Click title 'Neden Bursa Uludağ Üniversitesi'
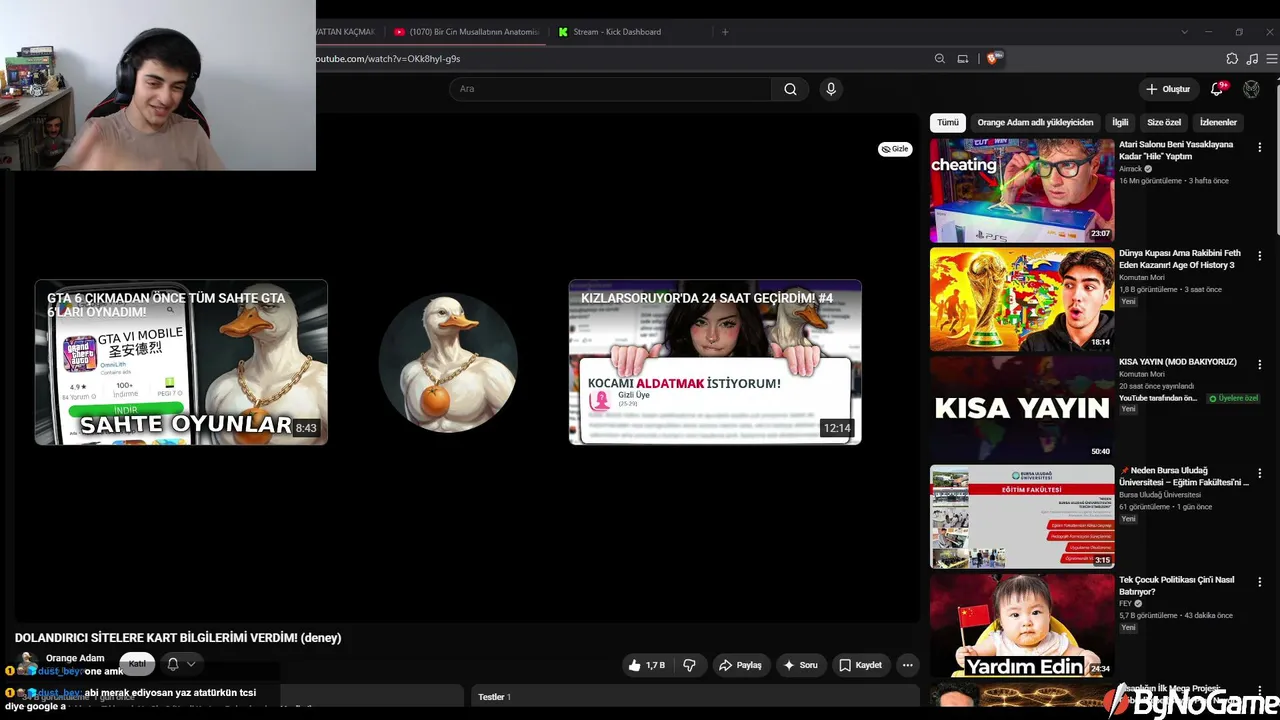Image resolution: width=1280 pixels, height=720 pixels. point(1184,476)
